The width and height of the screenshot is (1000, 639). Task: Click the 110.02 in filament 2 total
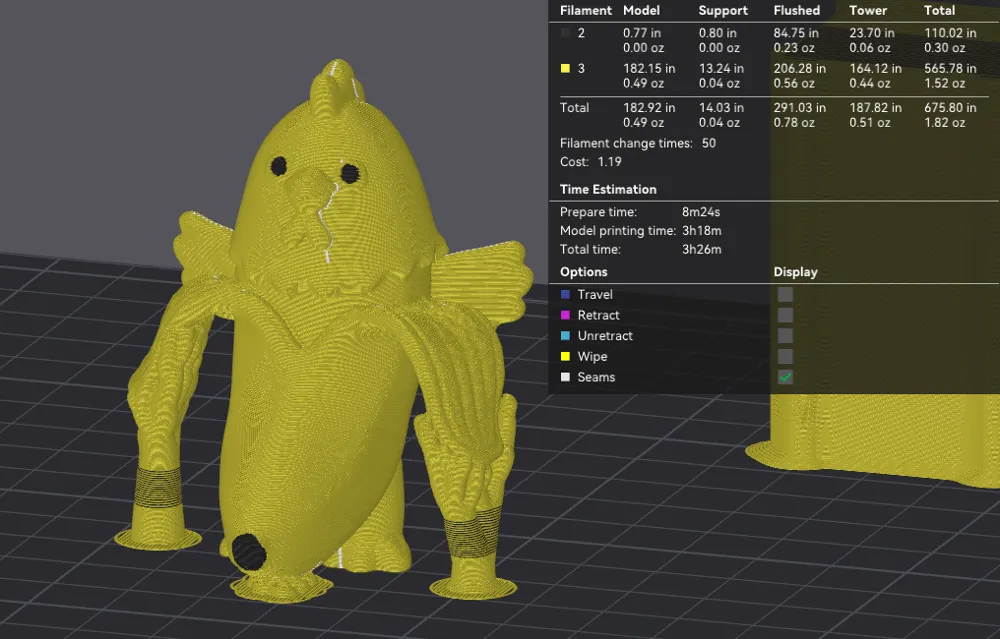[x=950, y=33]
